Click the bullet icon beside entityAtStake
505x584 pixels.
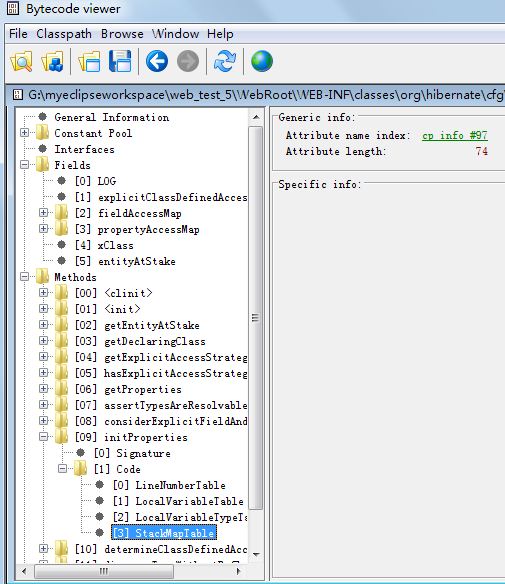click(x=61, y=261)
